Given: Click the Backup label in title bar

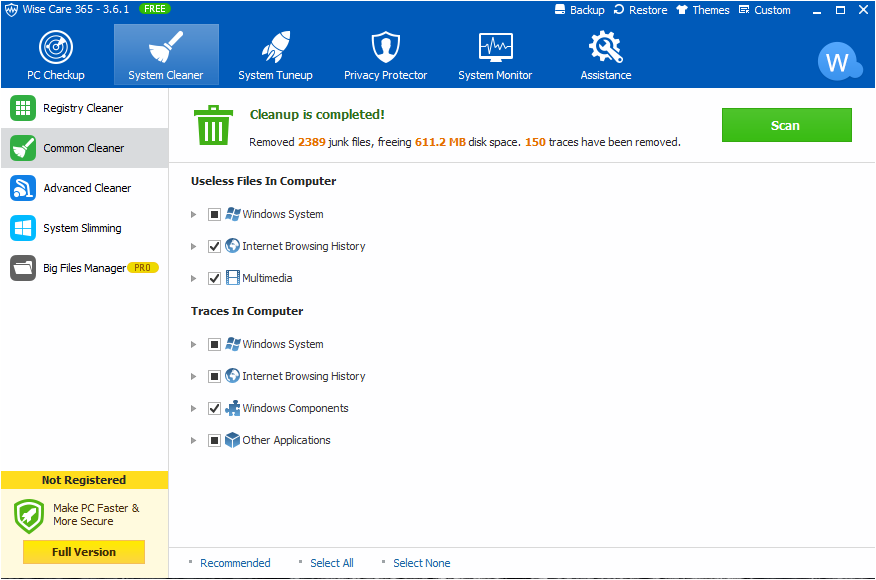Looking at the screenshot, I should (587, 10).
